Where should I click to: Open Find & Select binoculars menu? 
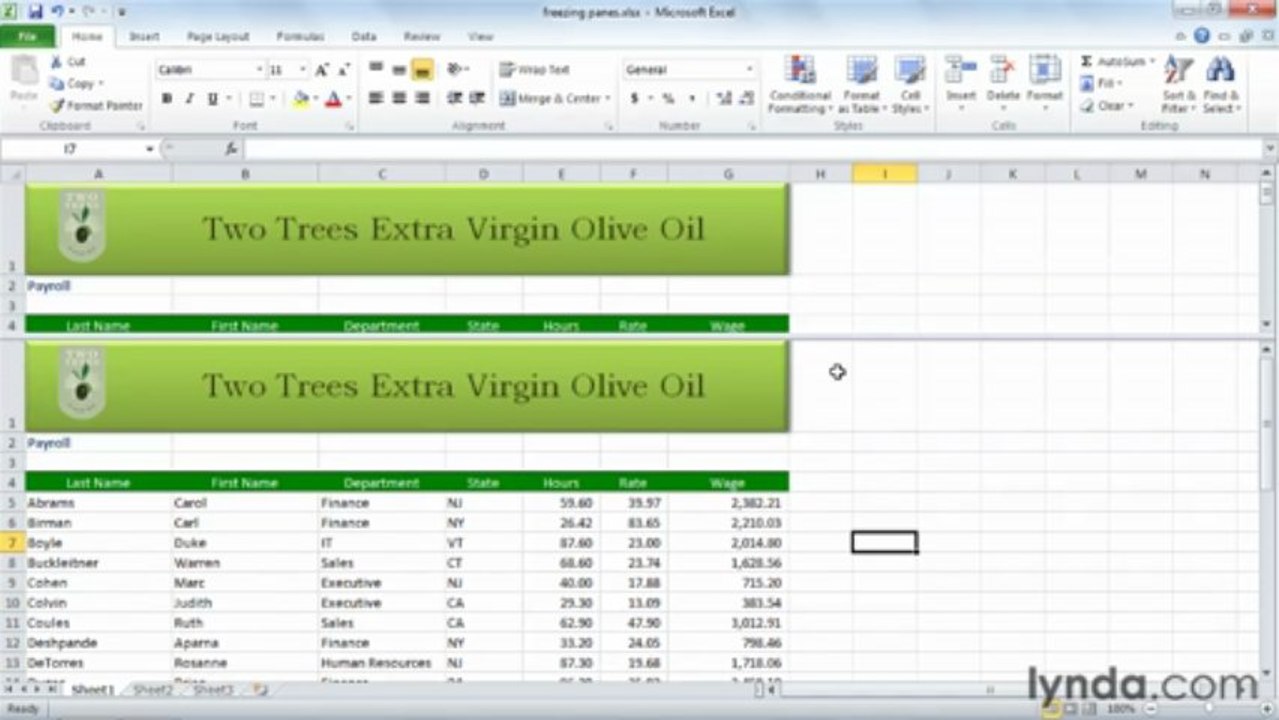[x=1221, y=84]
